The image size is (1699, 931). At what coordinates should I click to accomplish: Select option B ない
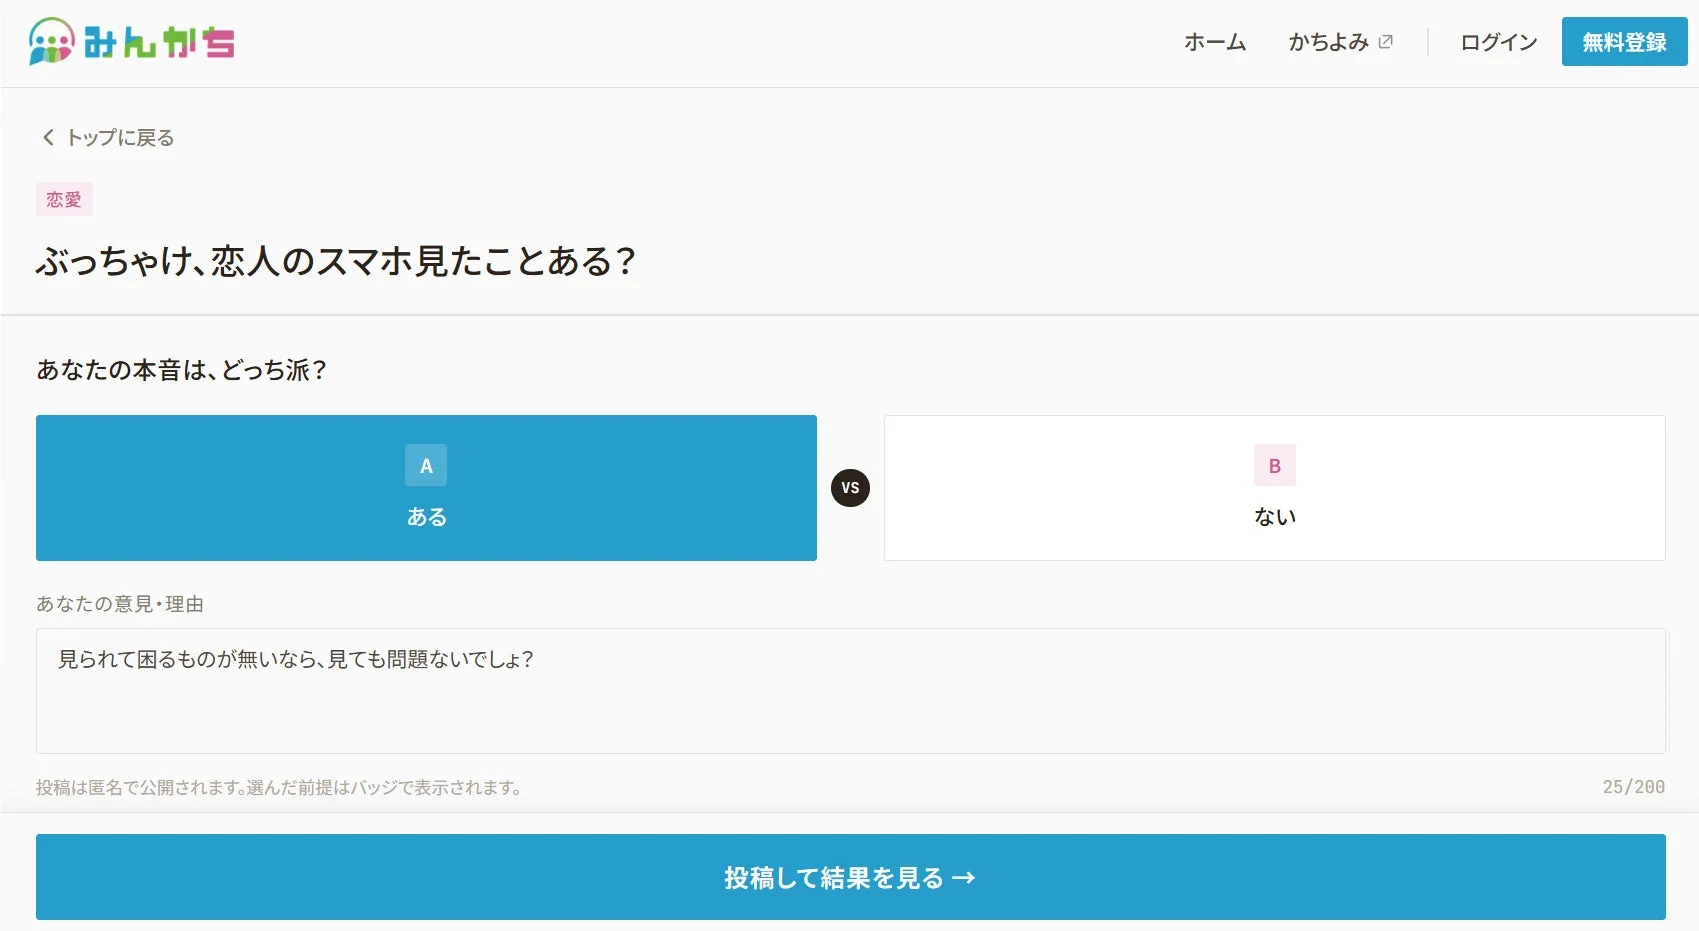point(1275,488)
